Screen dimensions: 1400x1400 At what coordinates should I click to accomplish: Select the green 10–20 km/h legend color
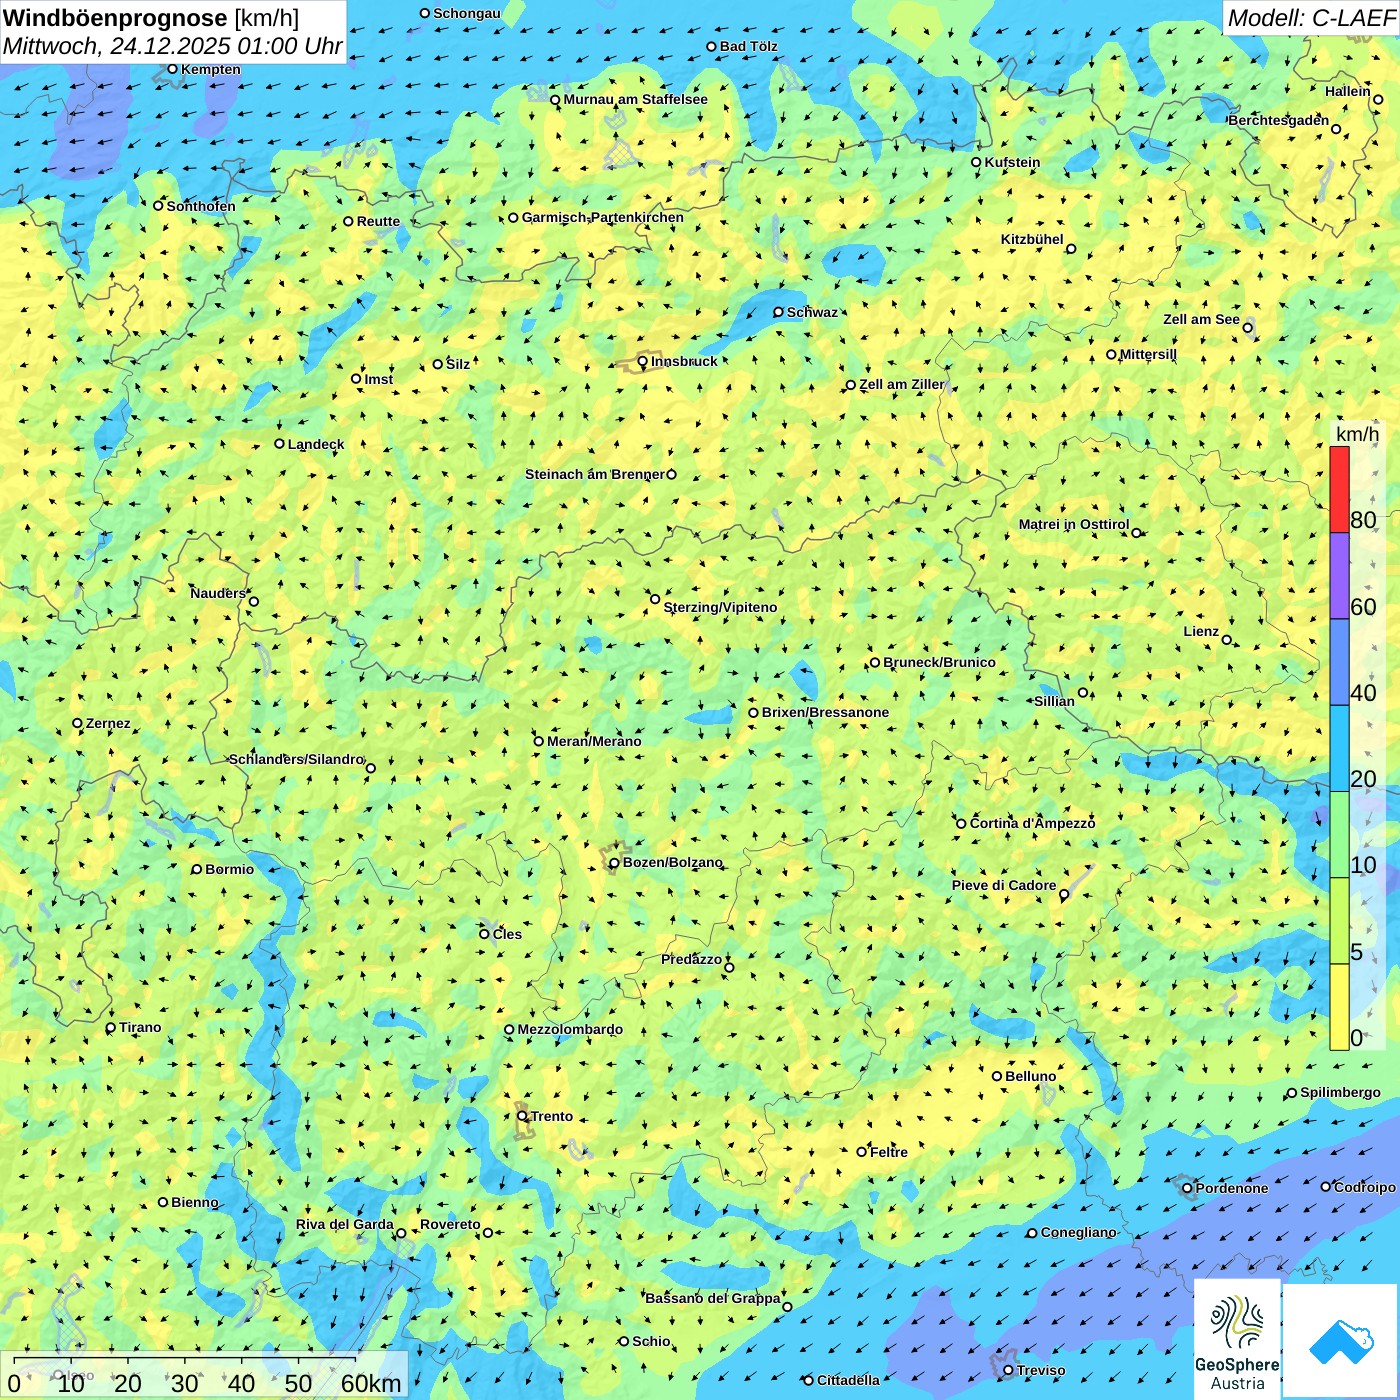click(x=1339, y=835)
